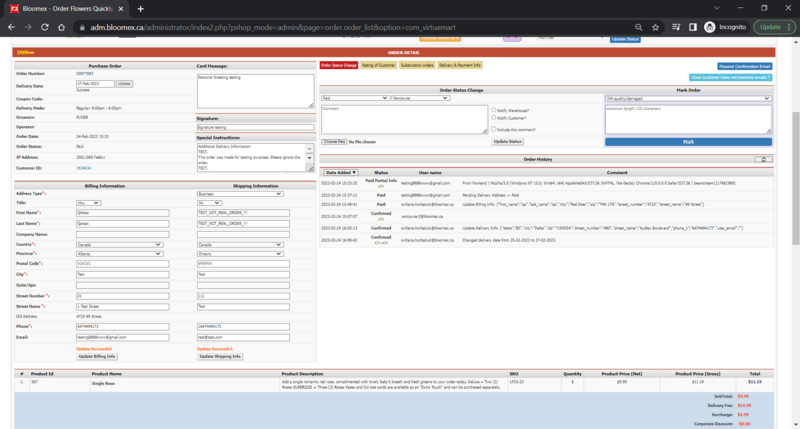Check the Notify Customer checkbox
This screenshot has height=429, width=800.
(493, 117)
